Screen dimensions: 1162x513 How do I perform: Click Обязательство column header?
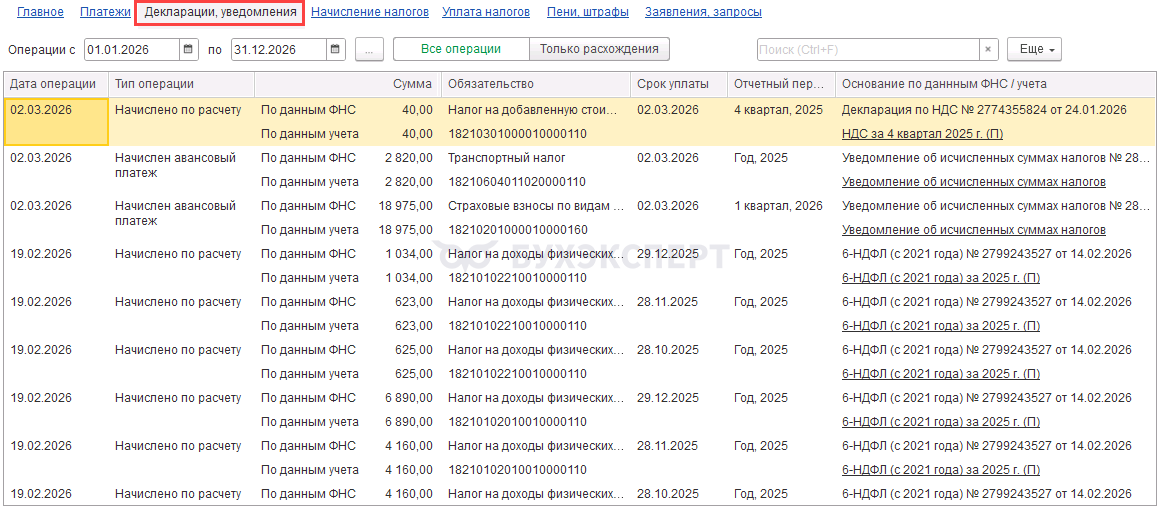[536, 85]
